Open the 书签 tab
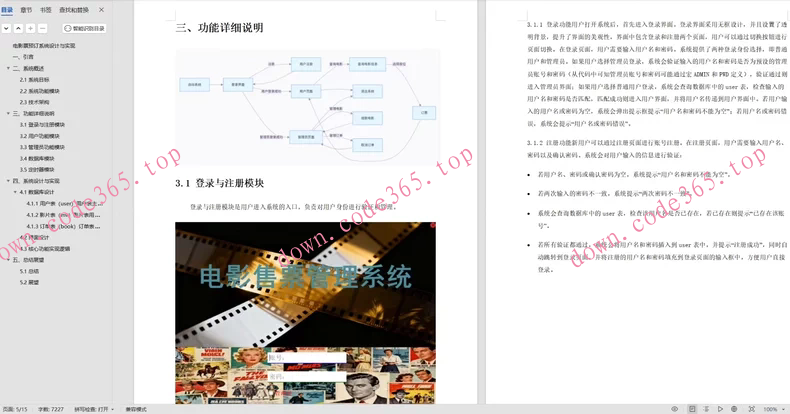Viewport: 790px width, 414px height. [45, 10]
